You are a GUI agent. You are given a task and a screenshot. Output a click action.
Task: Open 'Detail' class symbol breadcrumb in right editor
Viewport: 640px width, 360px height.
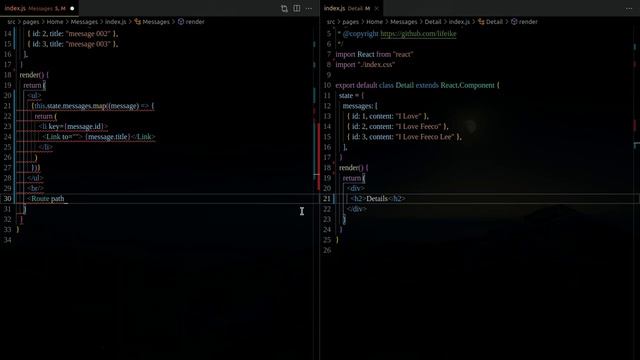click(491, 22)
